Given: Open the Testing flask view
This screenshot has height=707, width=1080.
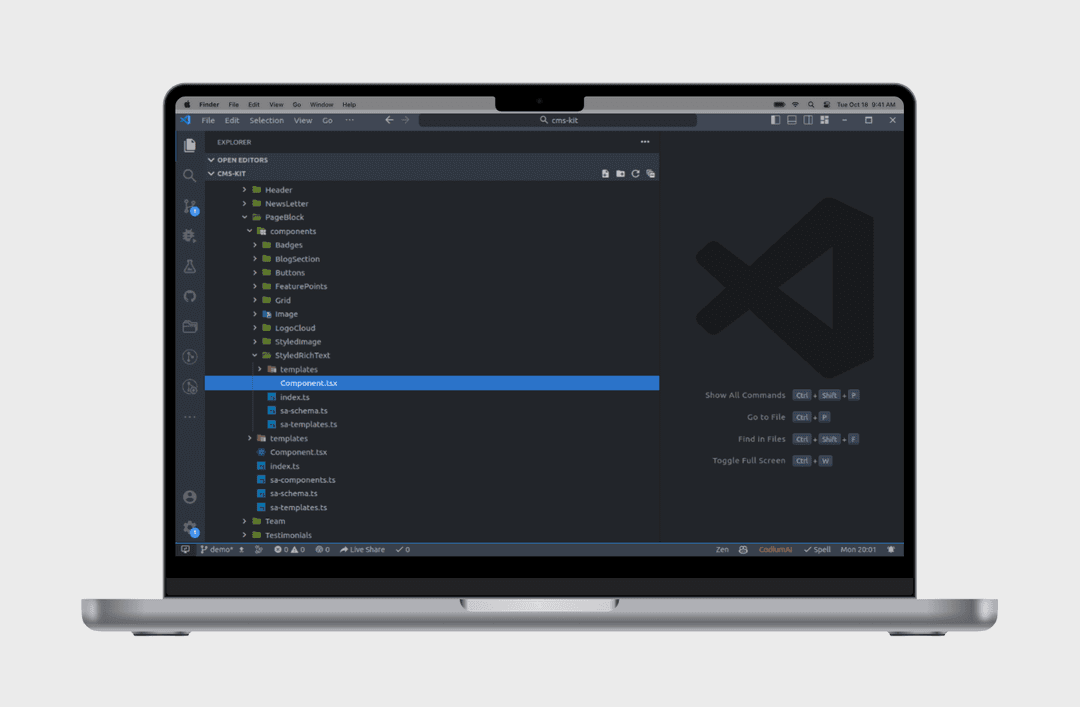Looking at the screenshot, I should click(189, 266).
